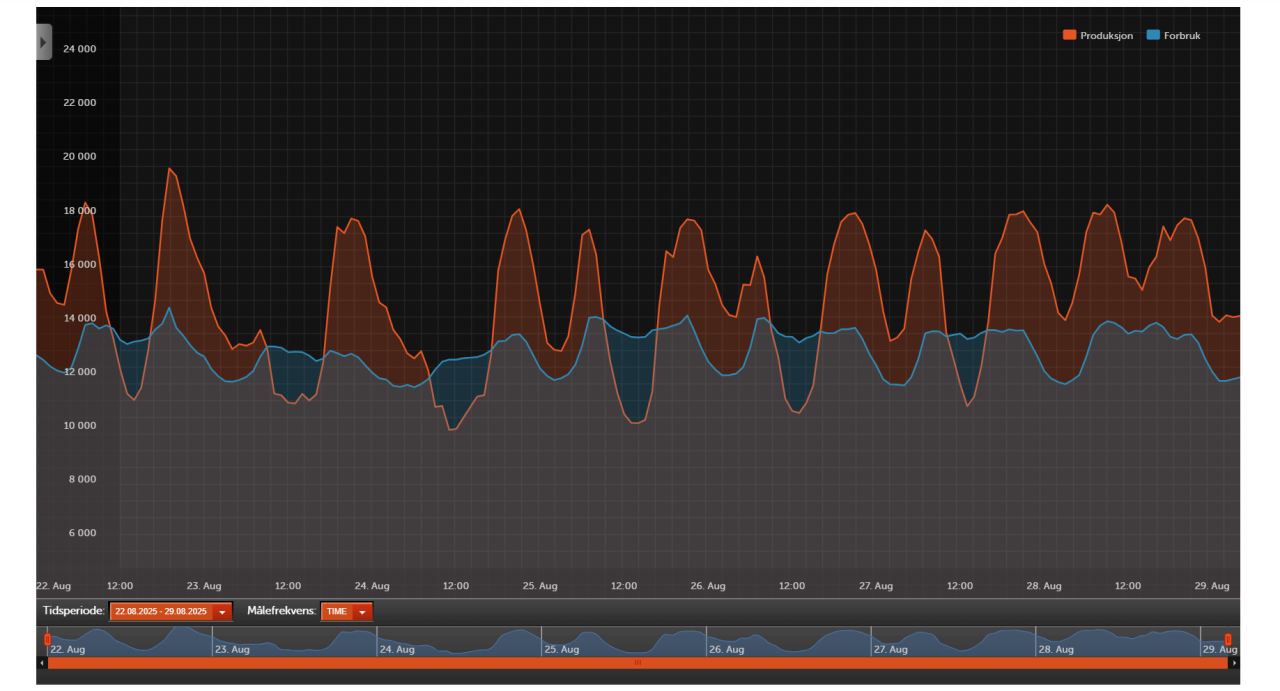Click the blue Forbruk legend swatch
This screenshot has width=1280, height=691.
[x=1153, y=35]
